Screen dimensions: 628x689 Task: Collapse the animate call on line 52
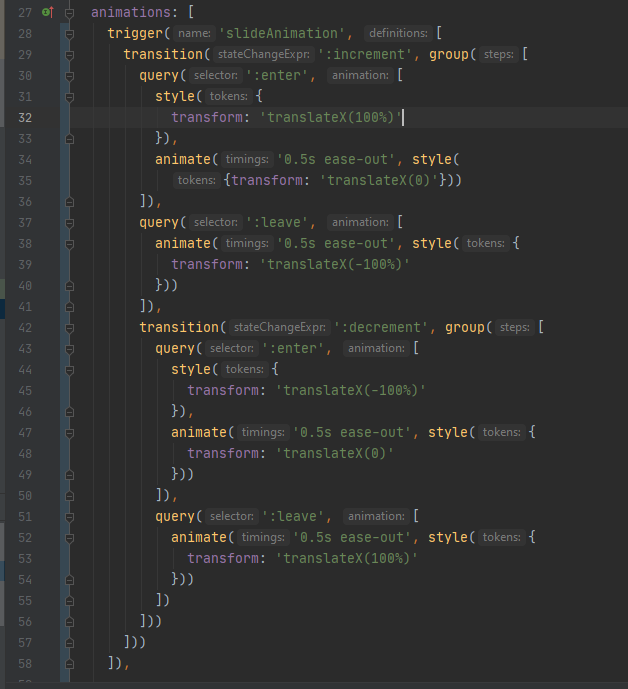click(69, 538)
